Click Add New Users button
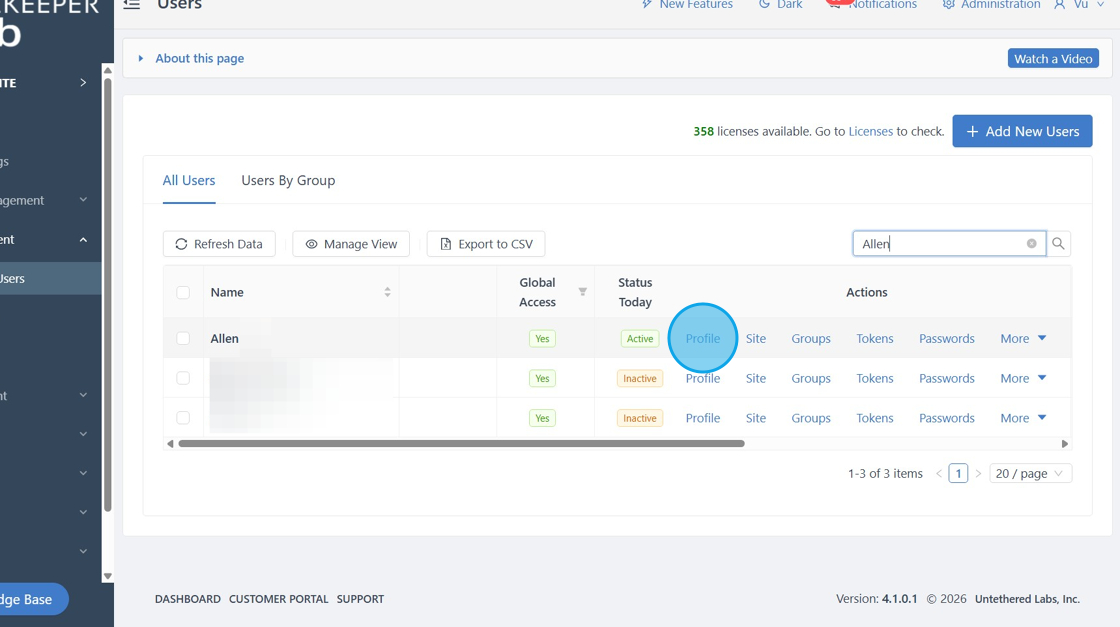 (x=1022, y=131)
